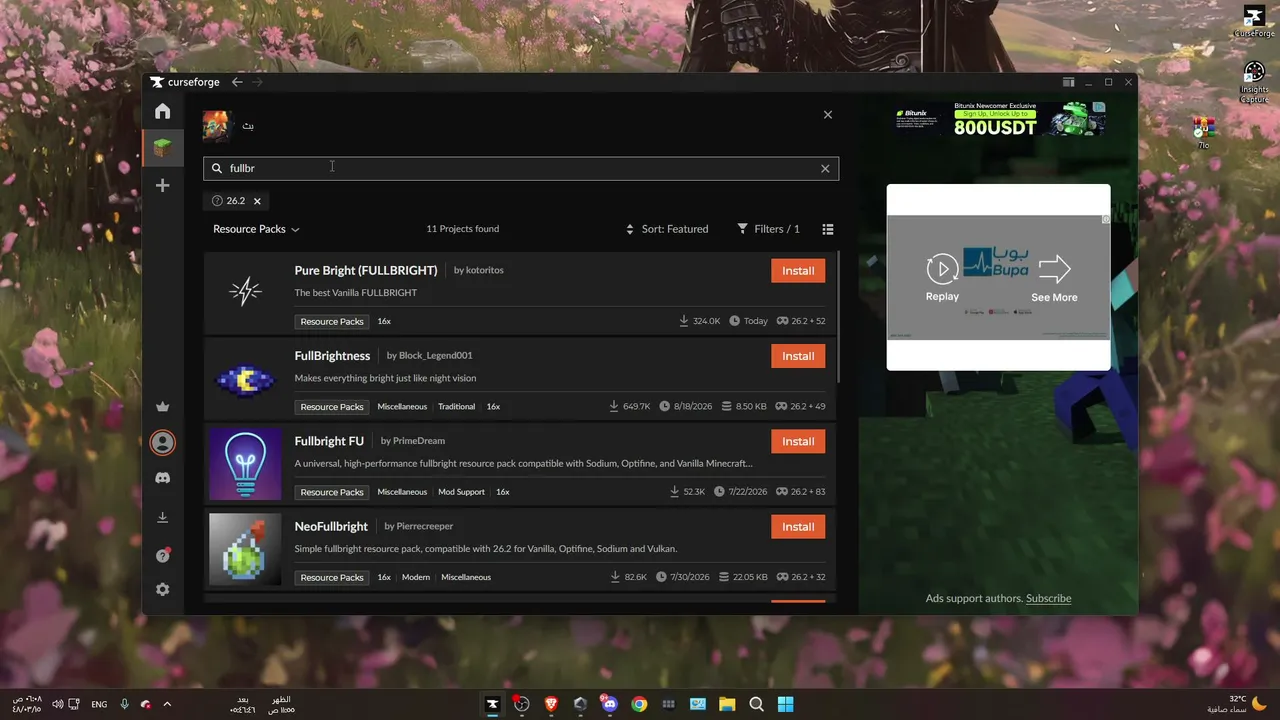View author Block_Legend001 profile
The image size is (1280, 720).
point(436,356)
